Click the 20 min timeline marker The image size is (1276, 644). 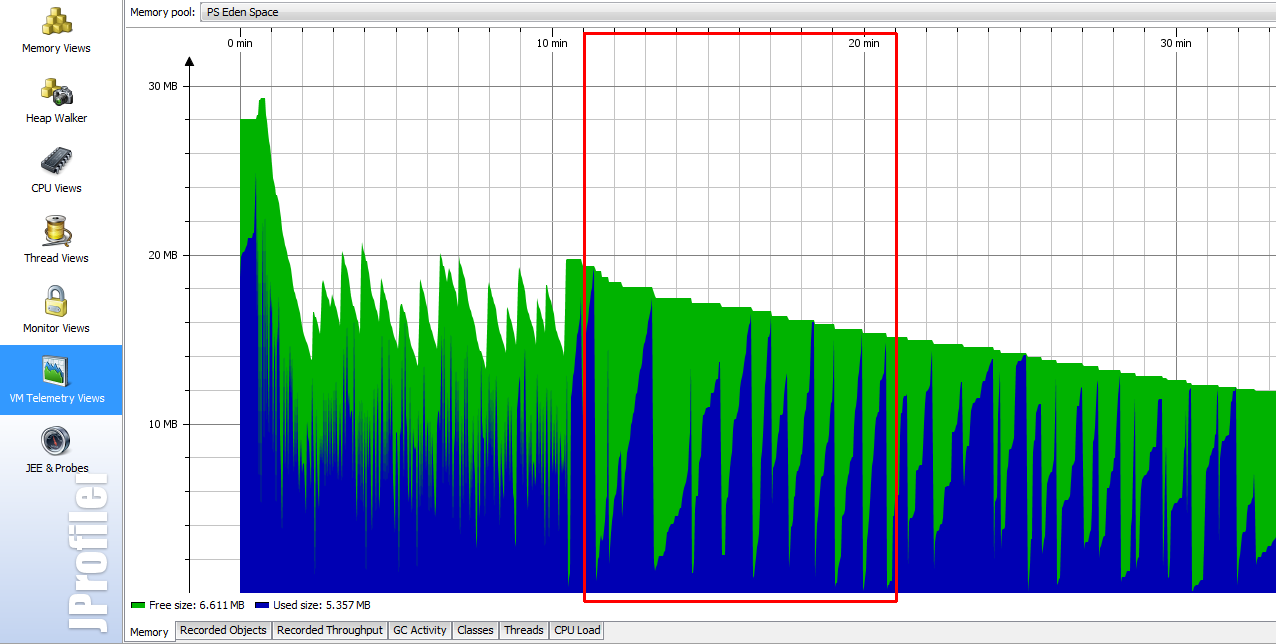coord(863,43)
